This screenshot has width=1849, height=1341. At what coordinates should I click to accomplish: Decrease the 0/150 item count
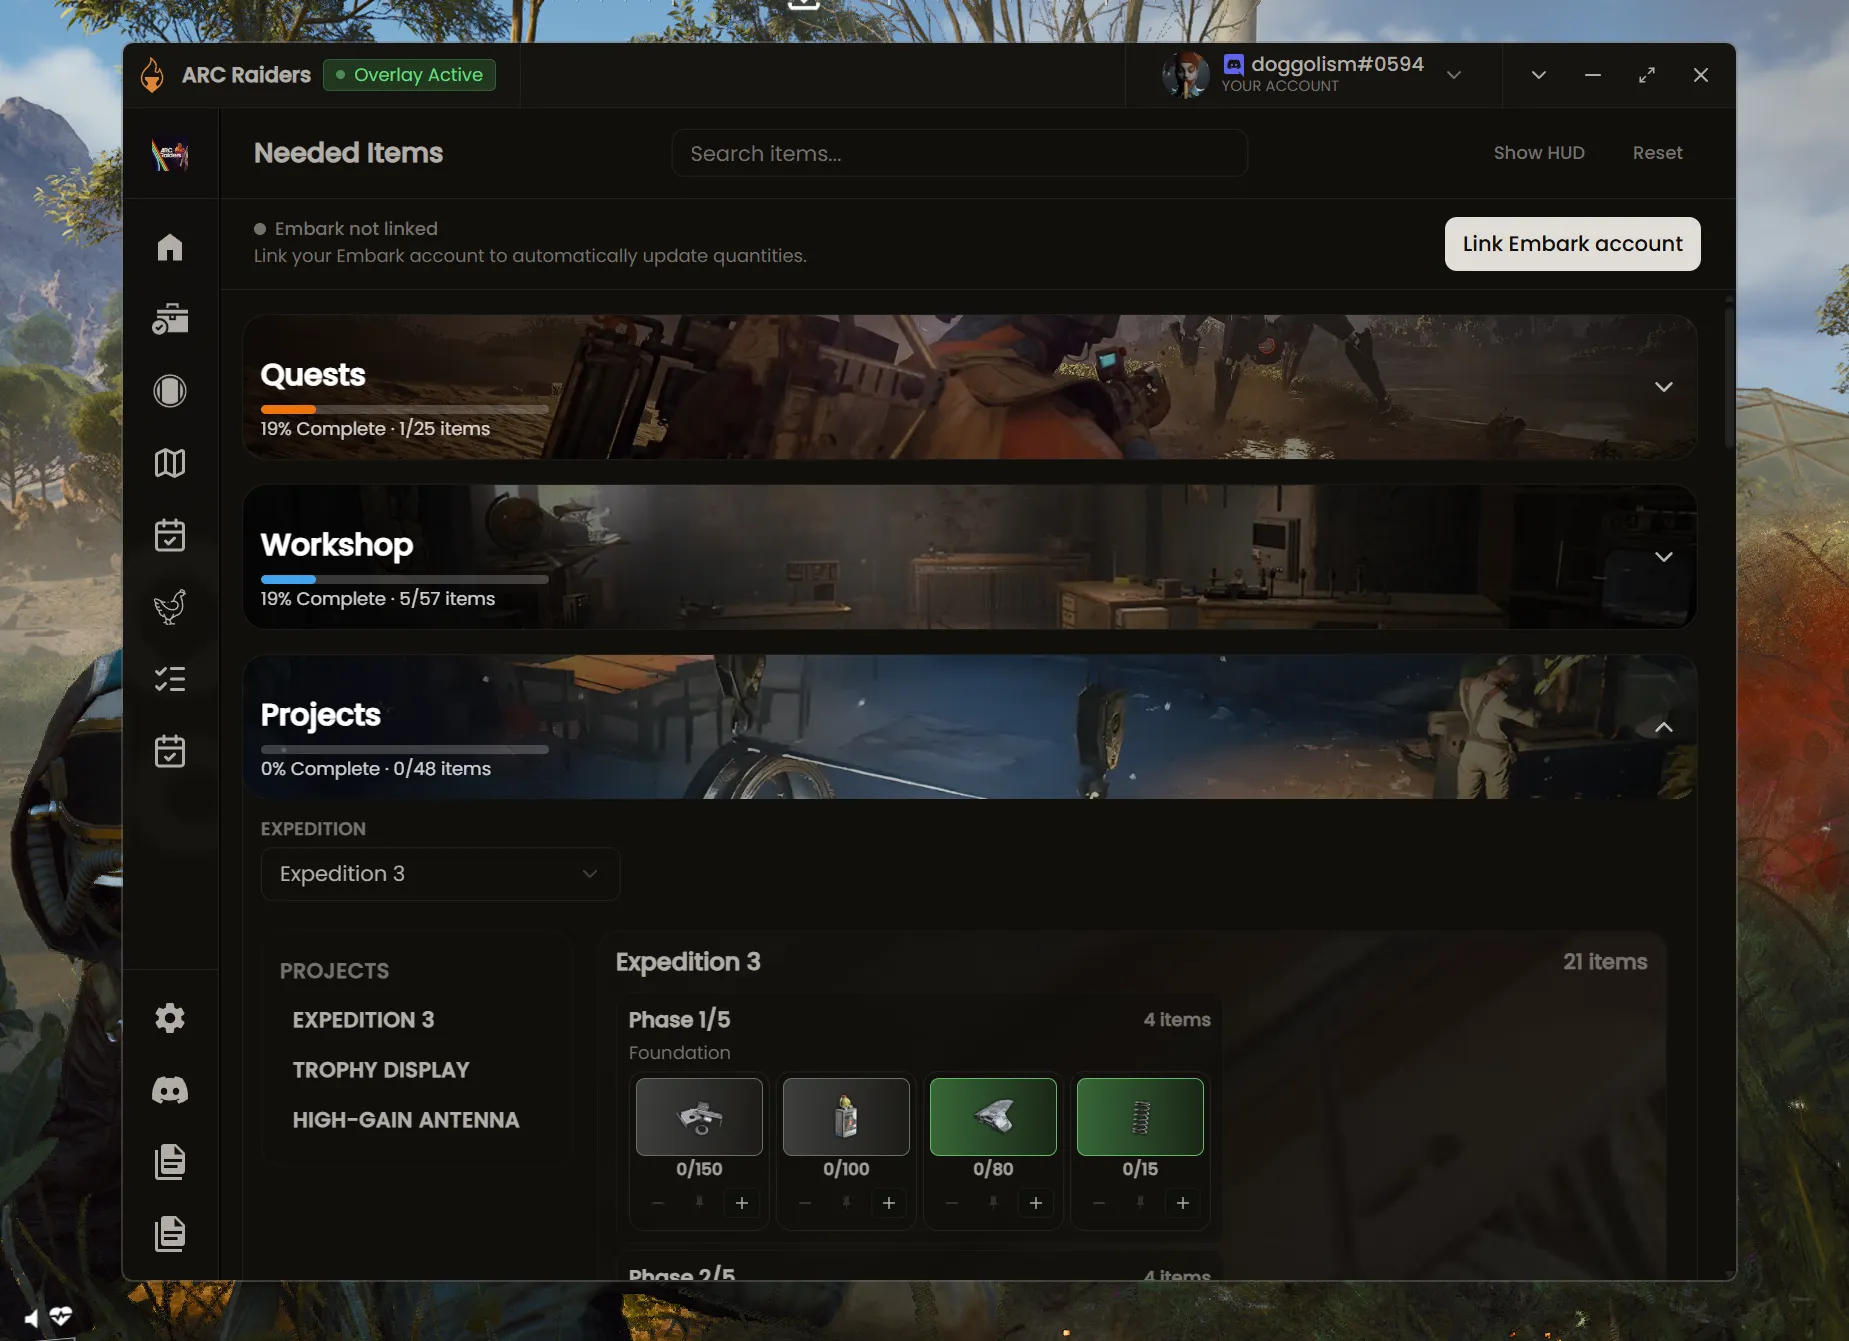point(658,1203)
